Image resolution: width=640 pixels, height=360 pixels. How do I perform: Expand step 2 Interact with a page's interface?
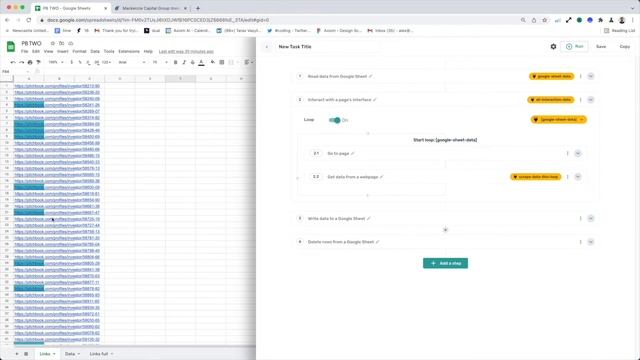[591, 100]
